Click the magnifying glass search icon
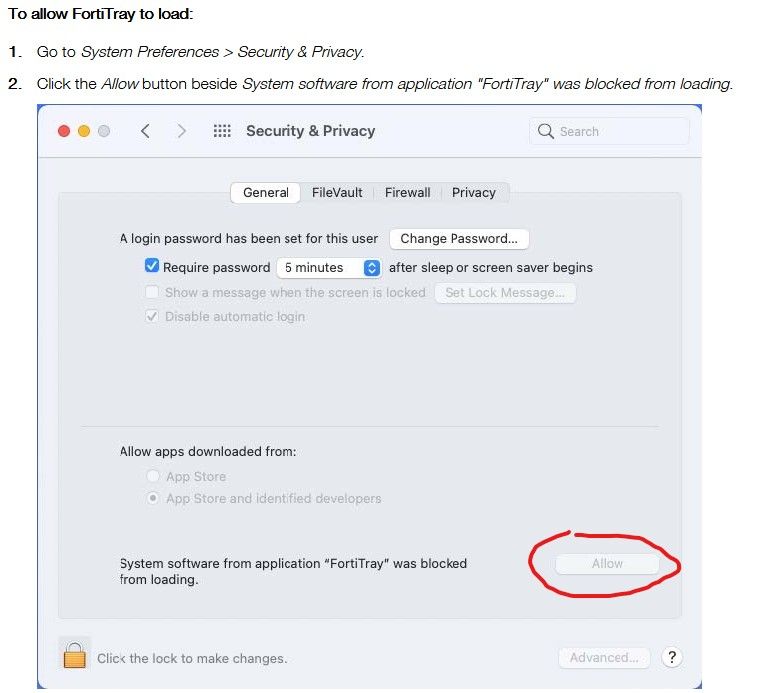Screen dimensions: 759x693 point(546,131)
